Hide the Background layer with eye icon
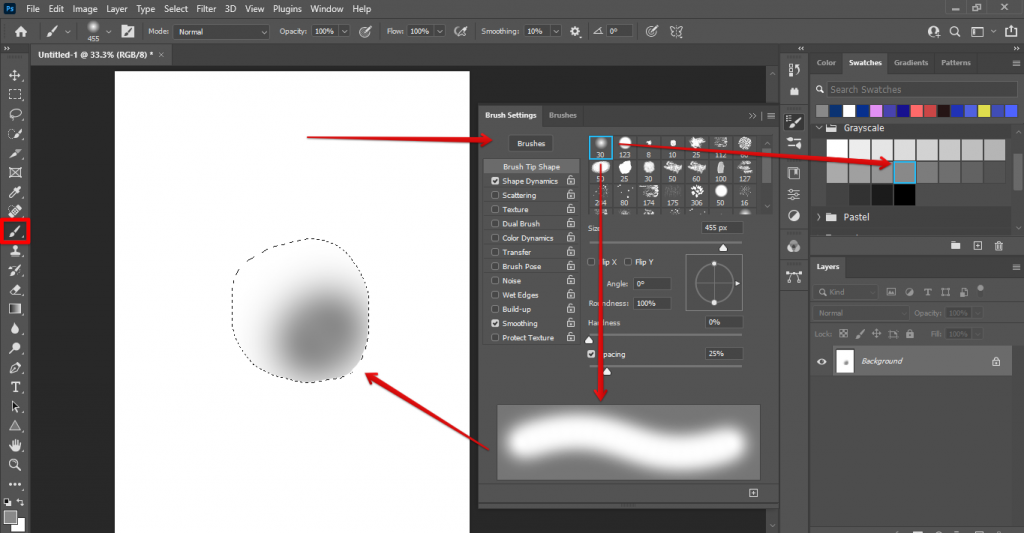Image resolution: width=1024 pixels, height=533 pixels. tap(822, 361)
